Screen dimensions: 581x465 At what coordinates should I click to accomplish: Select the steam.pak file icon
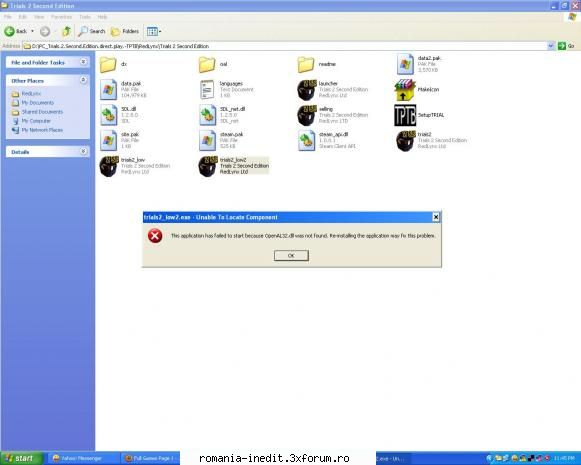pos(207,140)
